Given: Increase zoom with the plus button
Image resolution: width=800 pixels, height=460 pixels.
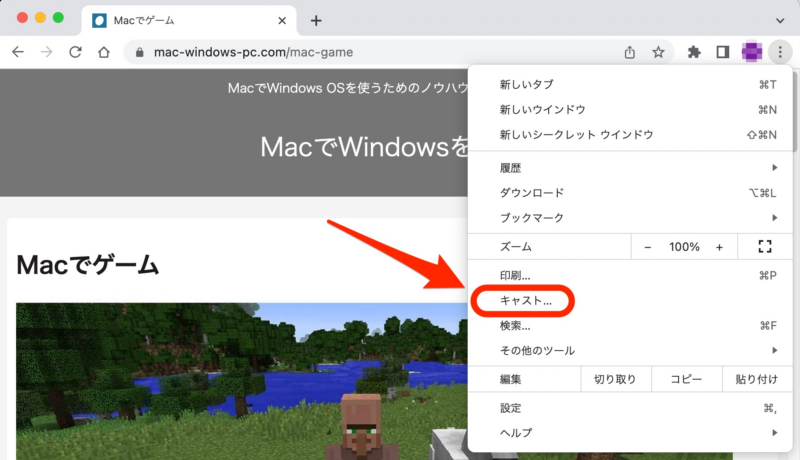Looking at the screenshot, I should click(x=719, y=247).
